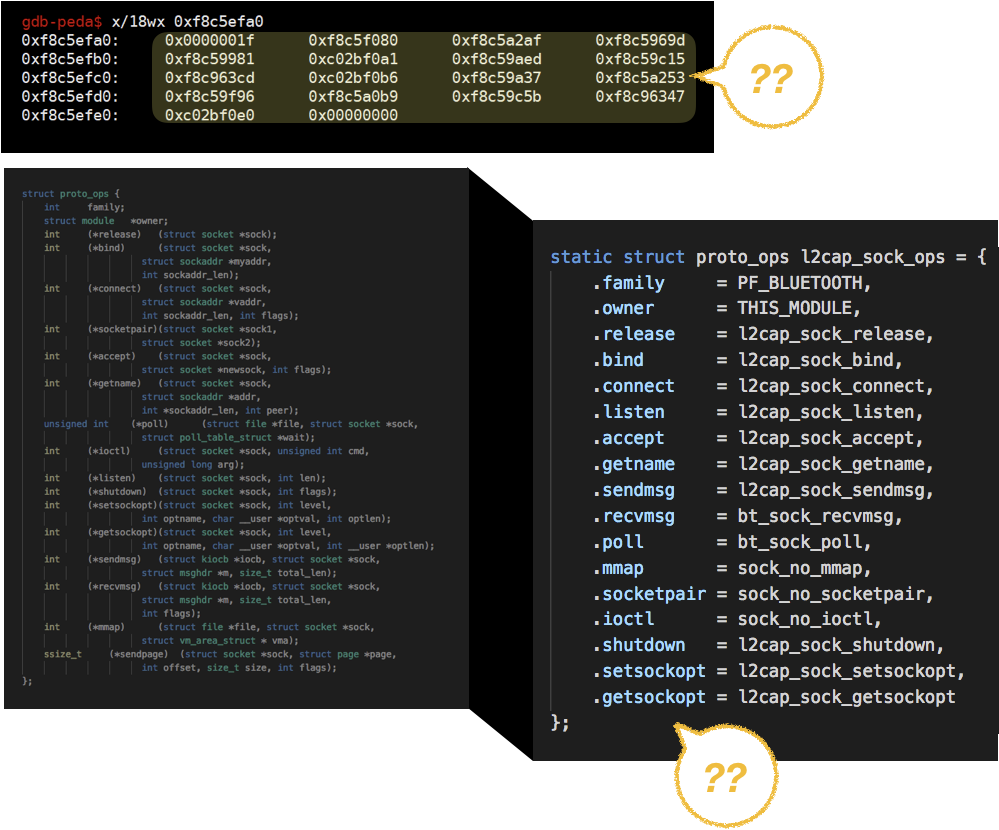Click the l2cap_sock_connect function name
Viewport: 999px width, 830px height.
click(836, 386)
